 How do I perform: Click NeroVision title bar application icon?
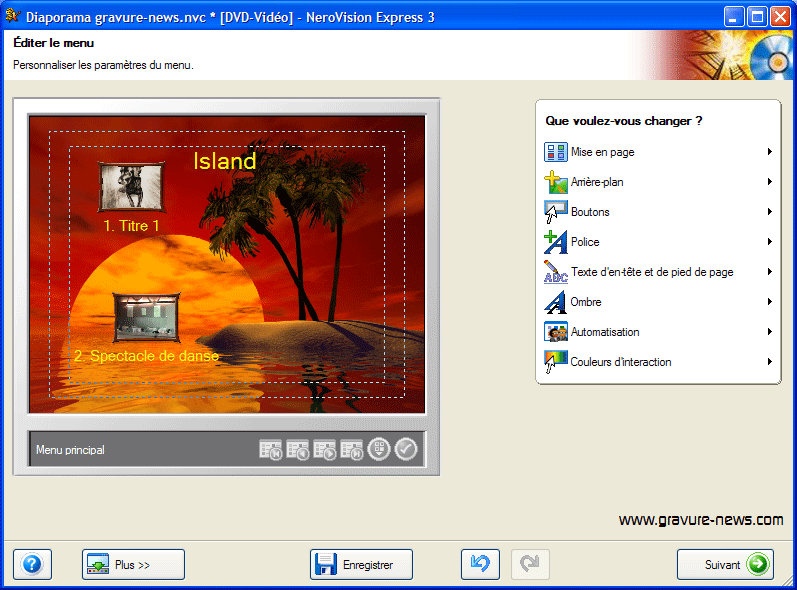(12, 16)
